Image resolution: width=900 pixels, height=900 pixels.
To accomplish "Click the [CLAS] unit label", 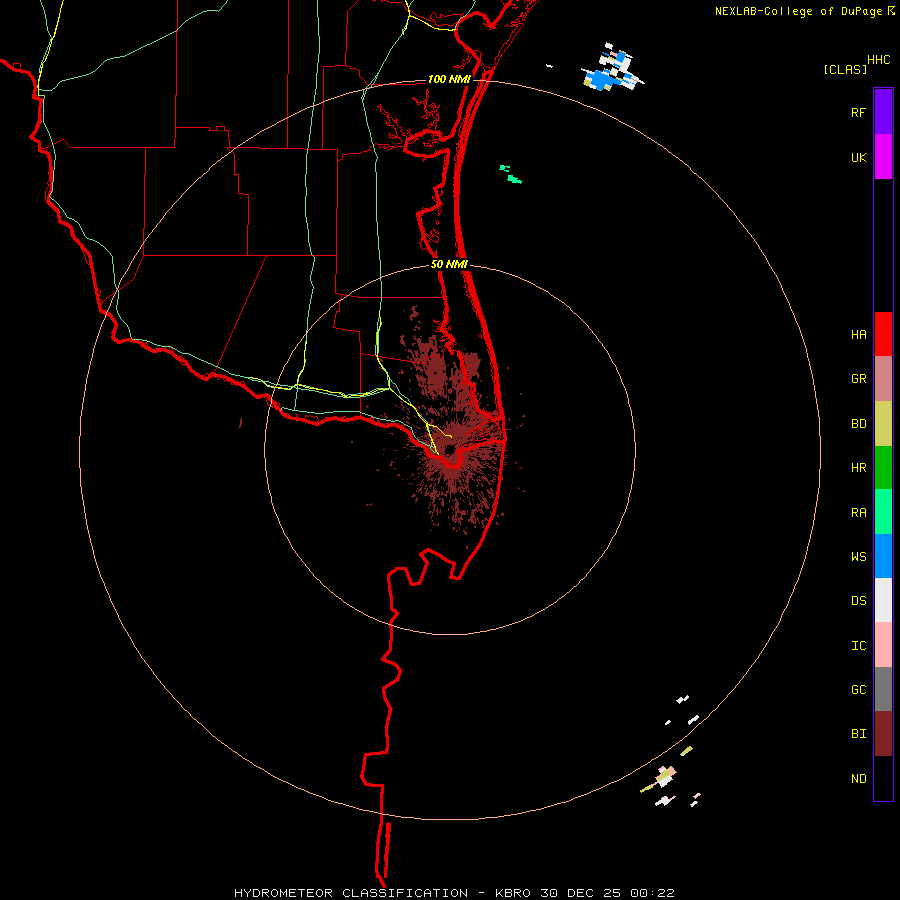I will point(845,70).
